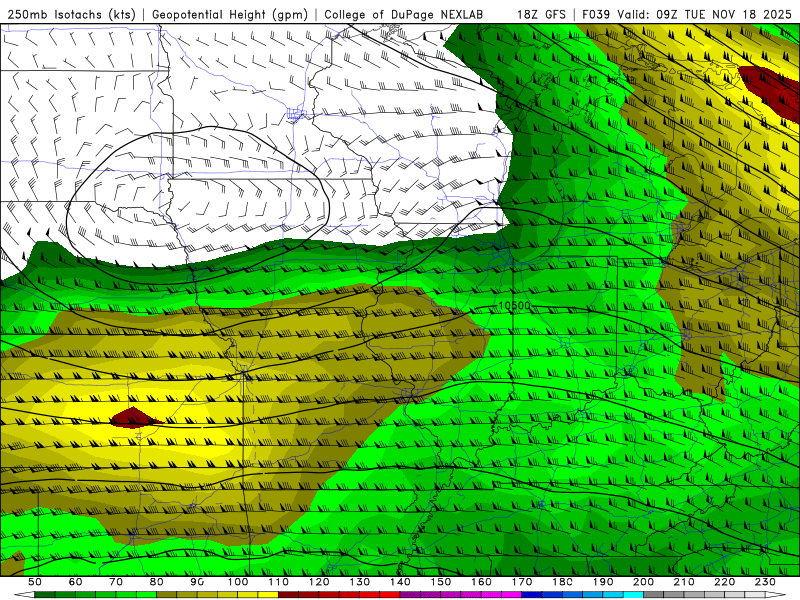Click the "100" color scale label
Screen dimensions: 800x600
coord(238,582)
